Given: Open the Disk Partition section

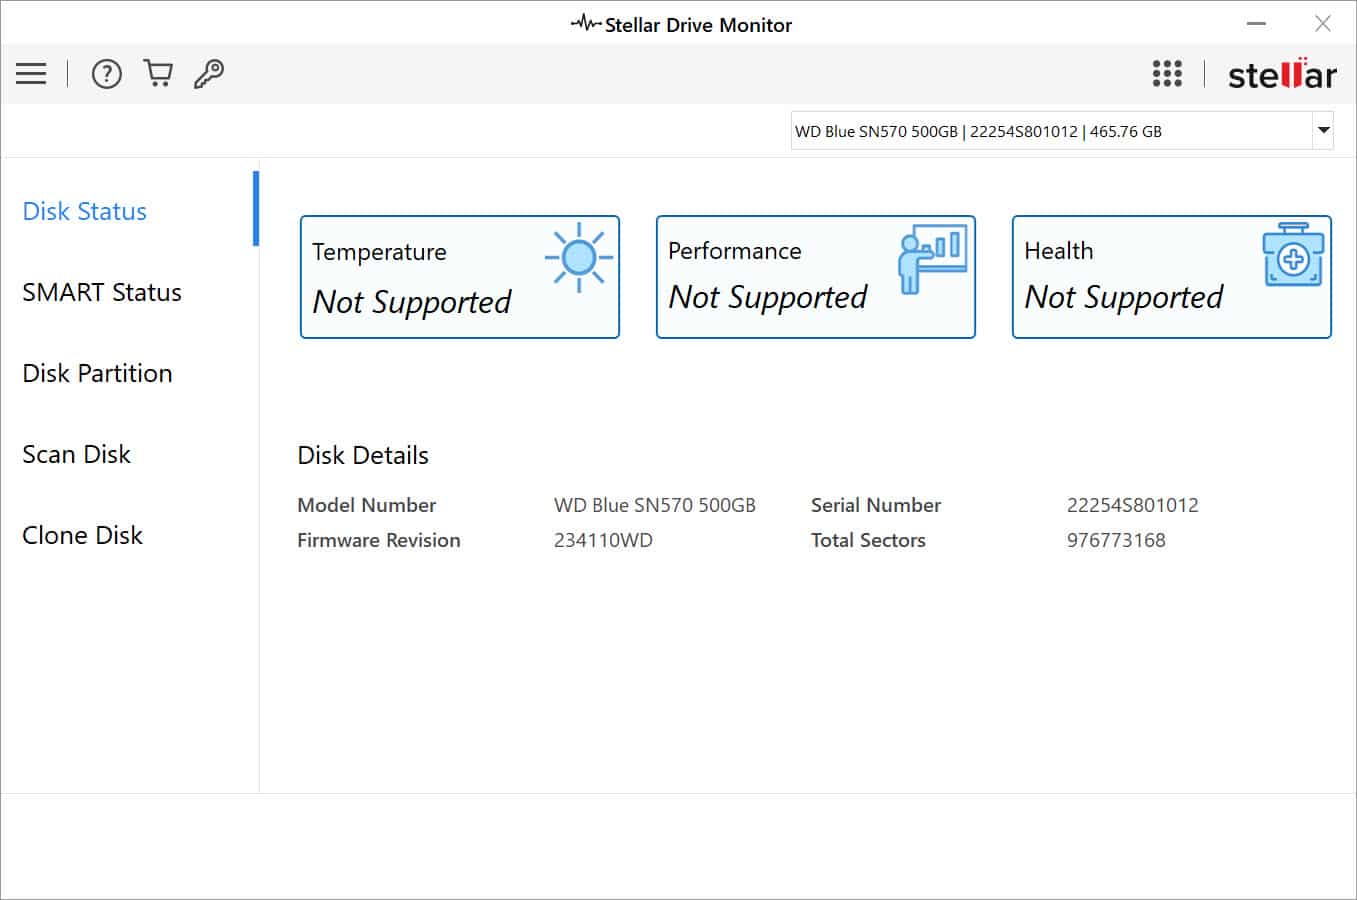Looking at the screenshot, I should point(96,373).
